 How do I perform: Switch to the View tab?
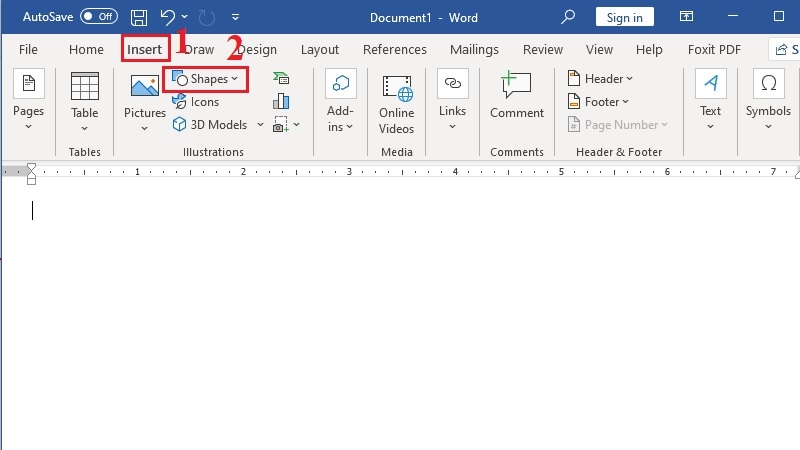pos(599,49)
